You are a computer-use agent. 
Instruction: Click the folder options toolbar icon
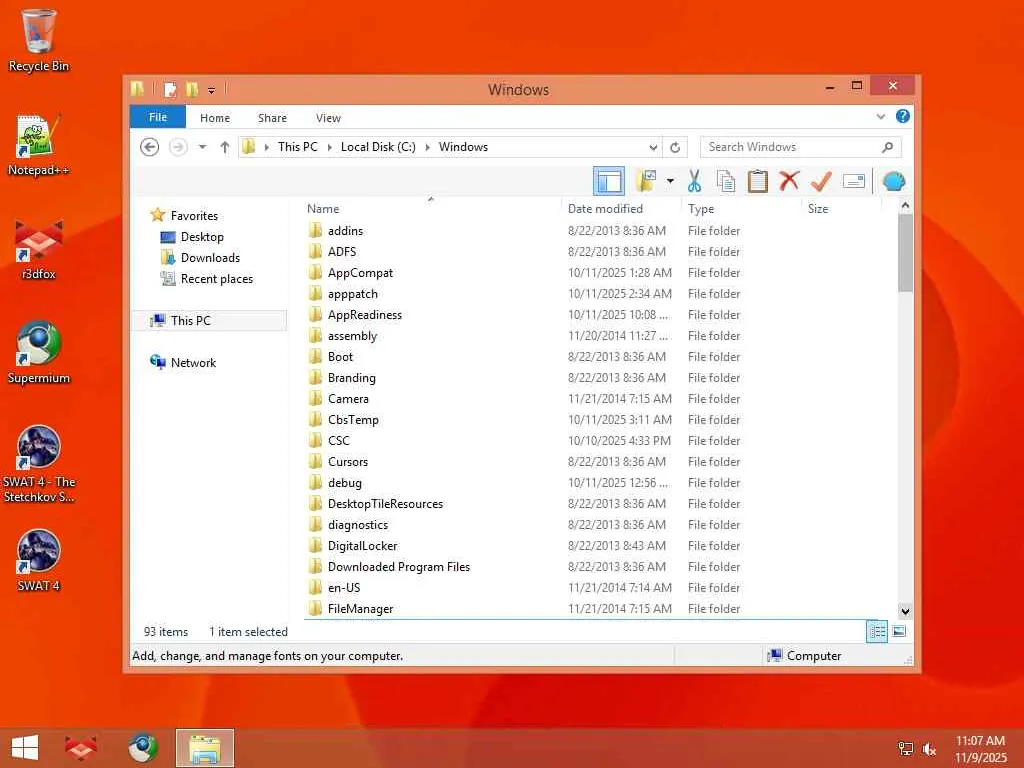[x=646, y=181]
